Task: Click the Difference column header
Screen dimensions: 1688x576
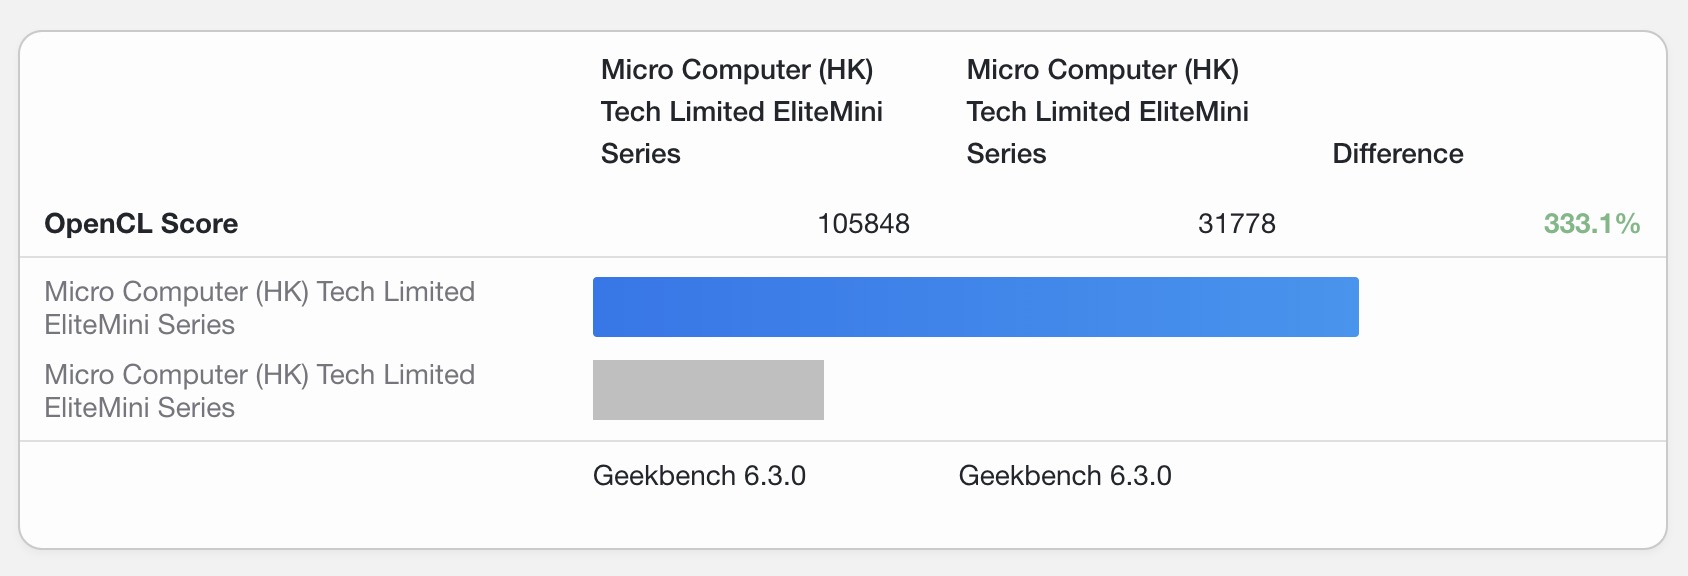Action: pyautogui.click(x=1397, y=154)
